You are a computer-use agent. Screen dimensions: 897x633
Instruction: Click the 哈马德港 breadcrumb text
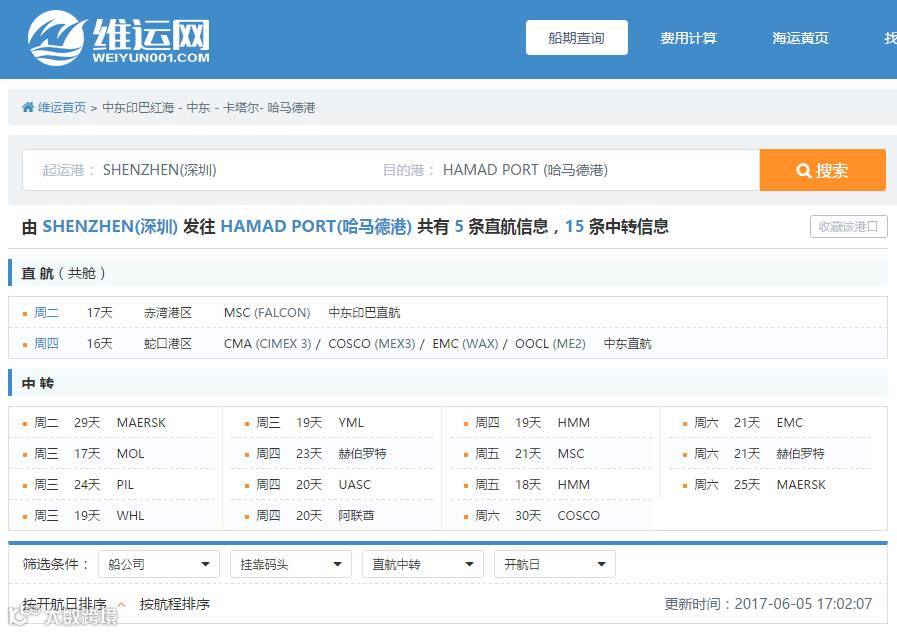click(291, 108)
